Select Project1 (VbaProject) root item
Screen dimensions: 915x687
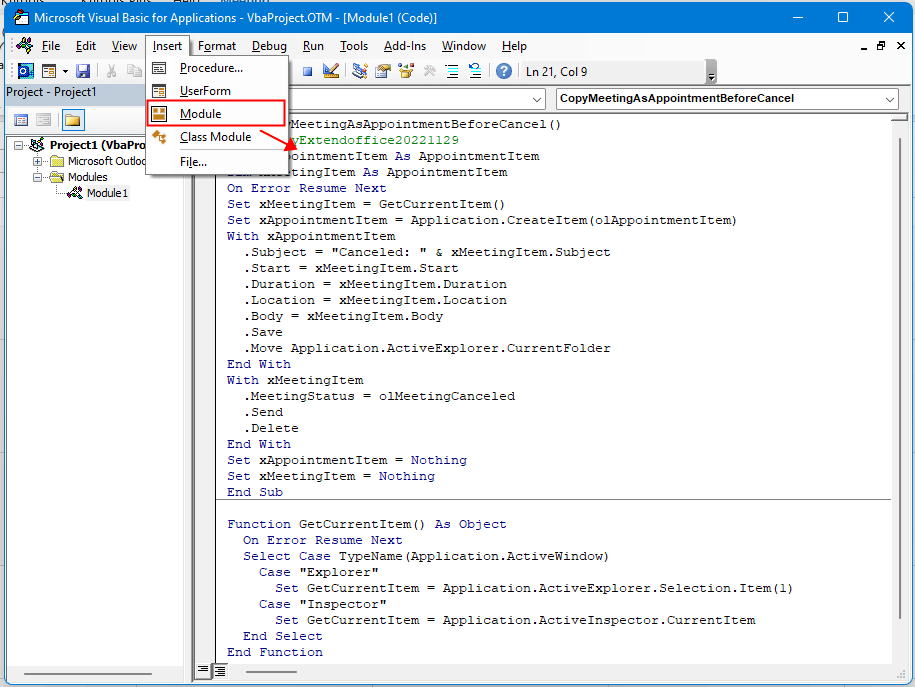pyautogui.click(x=97, y=145)
